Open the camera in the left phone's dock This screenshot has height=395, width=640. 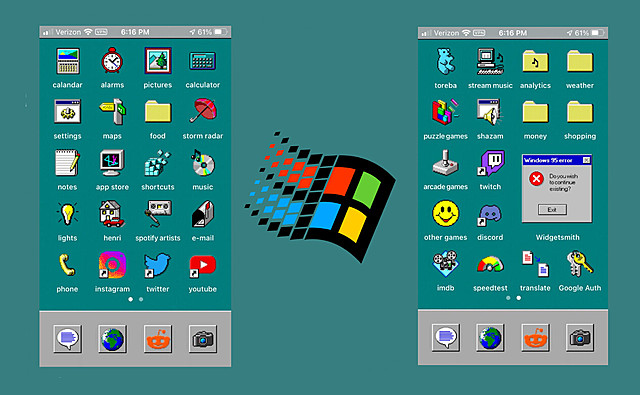click(203, 338)
